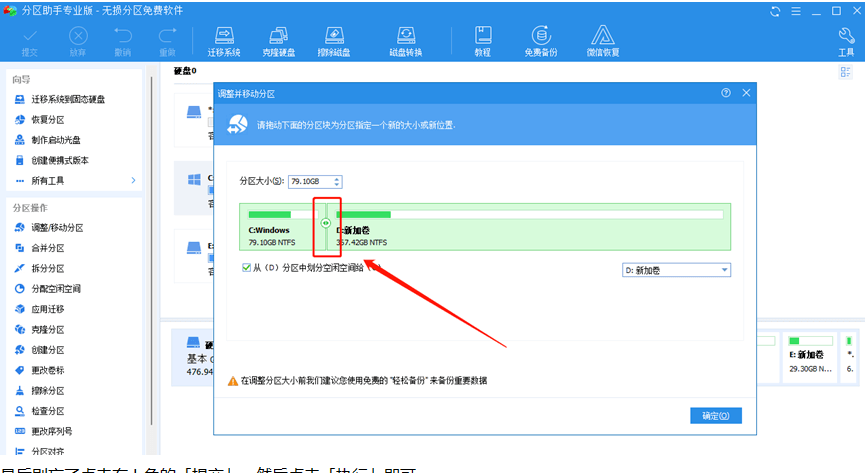This screenshot has height=473, width=868.
Task: Select 合并分区 in partition operations
Action: click(47, 248)
